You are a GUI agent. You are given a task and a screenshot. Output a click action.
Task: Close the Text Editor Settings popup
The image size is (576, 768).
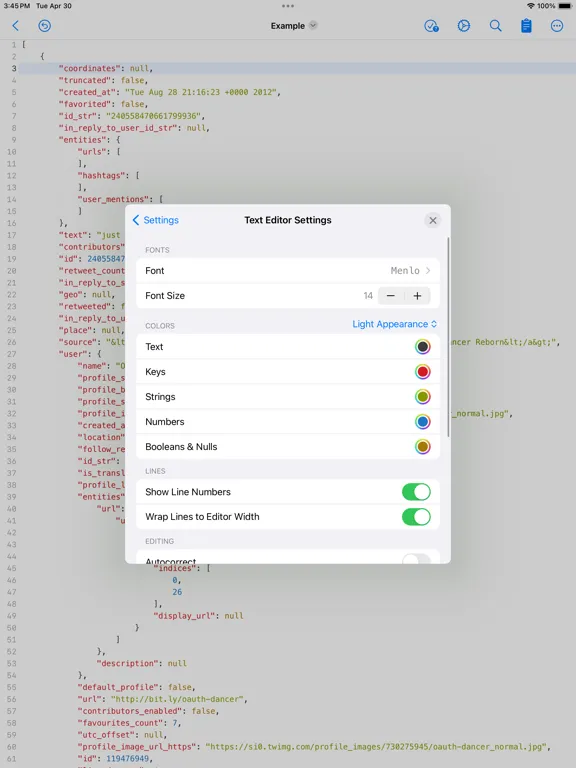(432, 220)
